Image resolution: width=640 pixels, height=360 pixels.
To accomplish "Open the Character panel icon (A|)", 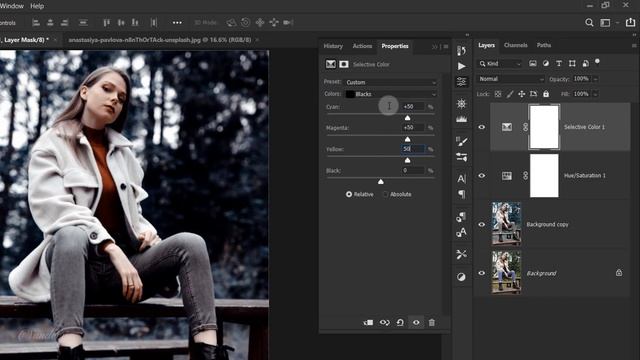I will pos(462,178).
